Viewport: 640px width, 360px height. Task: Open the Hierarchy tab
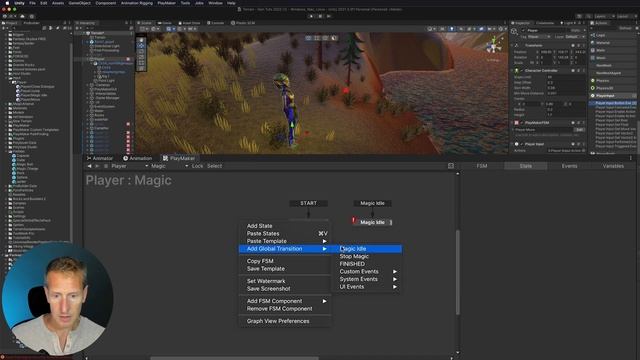(x=86, y=23)
